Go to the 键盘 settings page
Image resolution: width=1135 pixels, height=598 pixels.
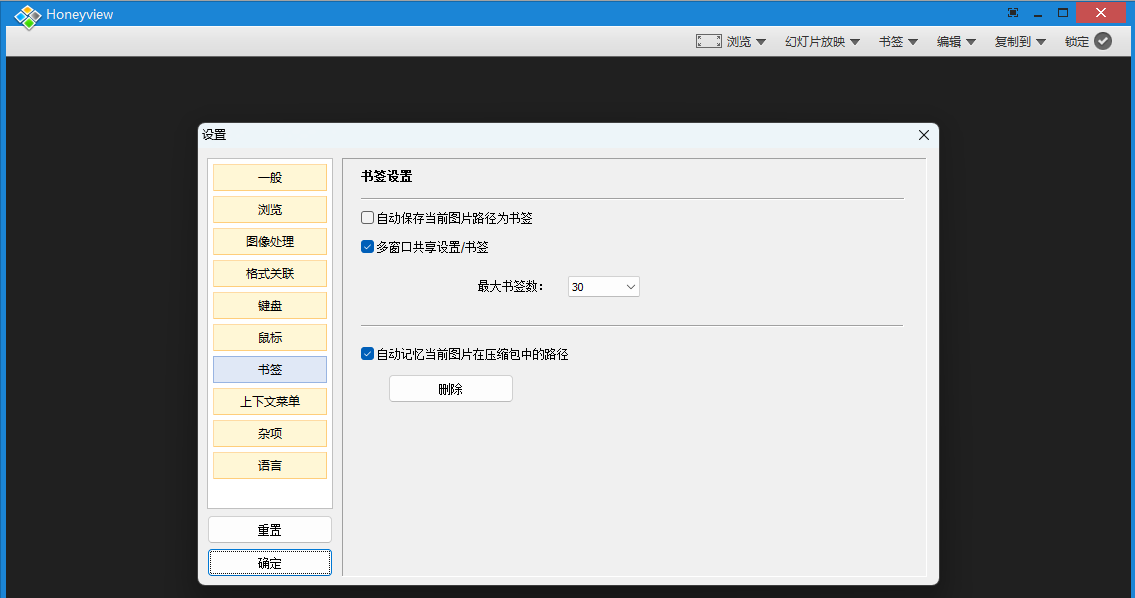[x=270, y=305]
